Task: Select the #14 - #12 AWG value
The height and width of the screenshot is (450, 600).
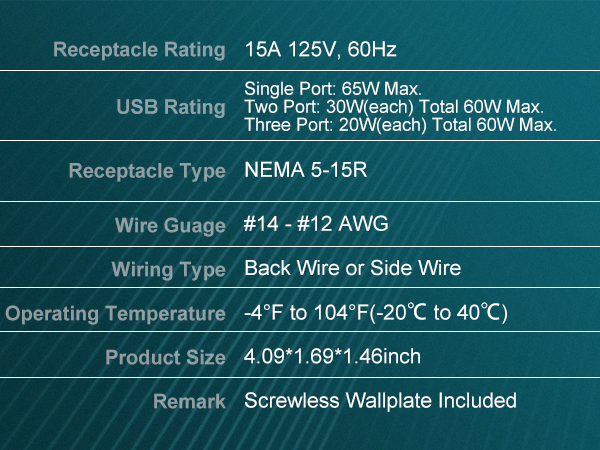Action: pos(316,225)
